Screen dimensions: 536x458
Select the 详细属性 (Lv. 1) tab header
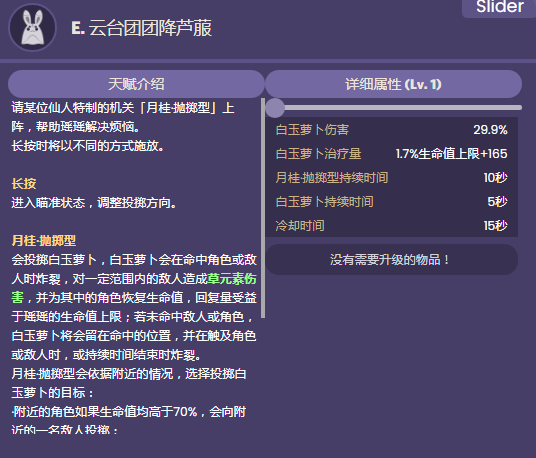tap(393, 84)
